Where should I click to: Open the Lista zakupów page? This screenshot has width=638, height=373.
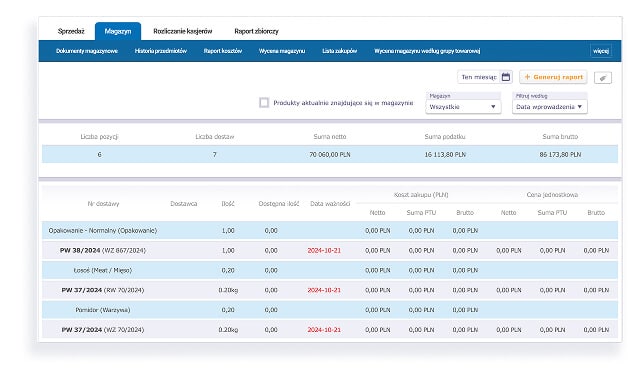coord(340,51)
